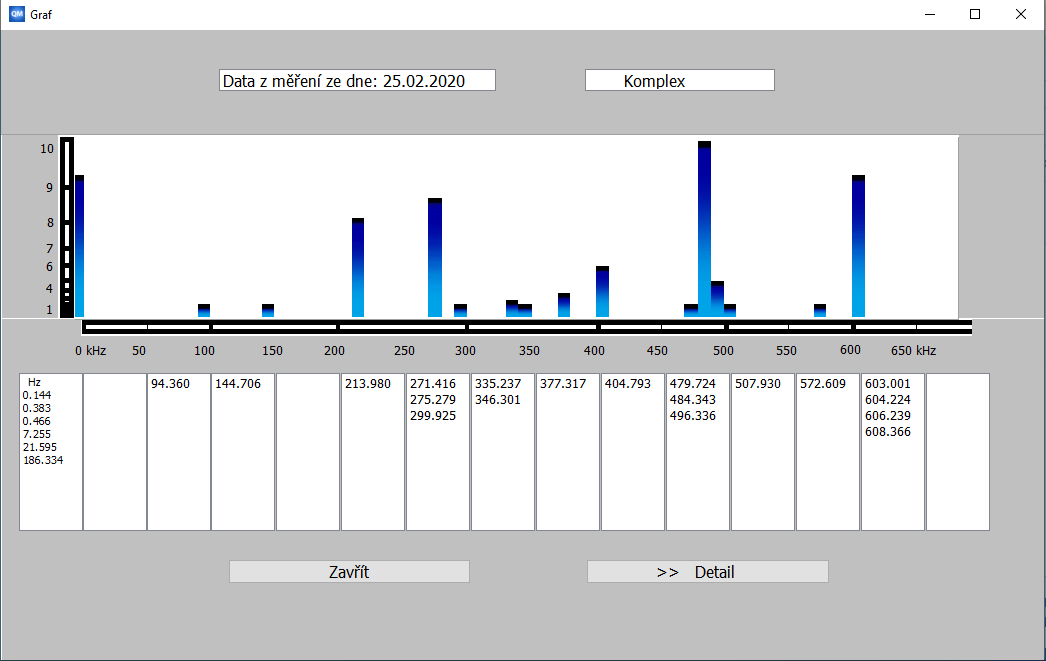Open the >> Detail view
The height and width of the screenshot is (661, 1046).
pyautogui.click(x=707, y=572)
